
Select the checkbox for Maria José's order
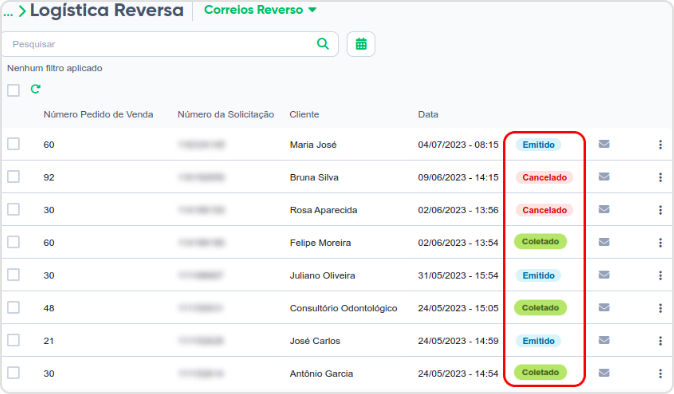(x=13, y=144)
